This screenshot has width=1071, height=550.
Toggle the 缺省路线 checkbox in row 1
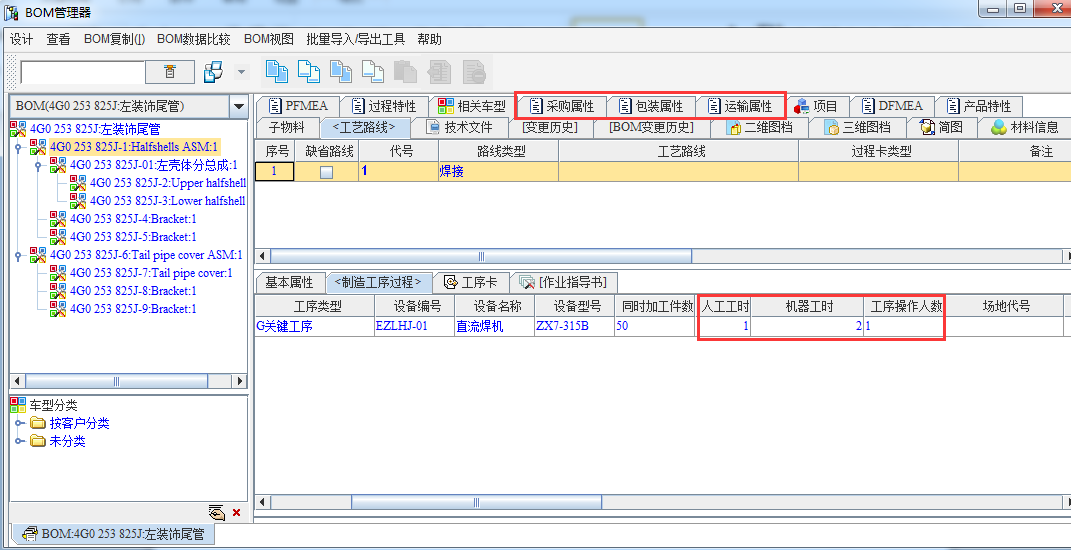[326, 173]
